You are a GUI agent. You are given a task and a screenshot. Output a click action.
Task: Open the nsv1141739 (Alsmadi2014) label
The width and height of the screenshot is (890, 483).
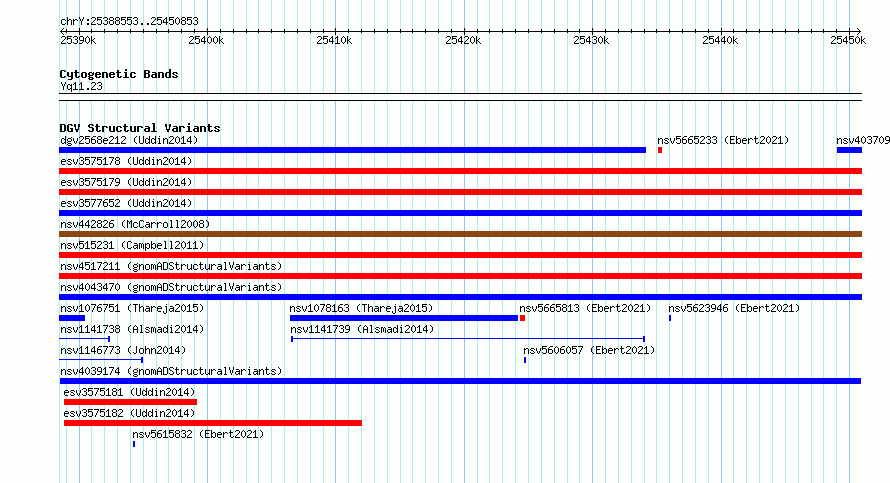(362, 329)
